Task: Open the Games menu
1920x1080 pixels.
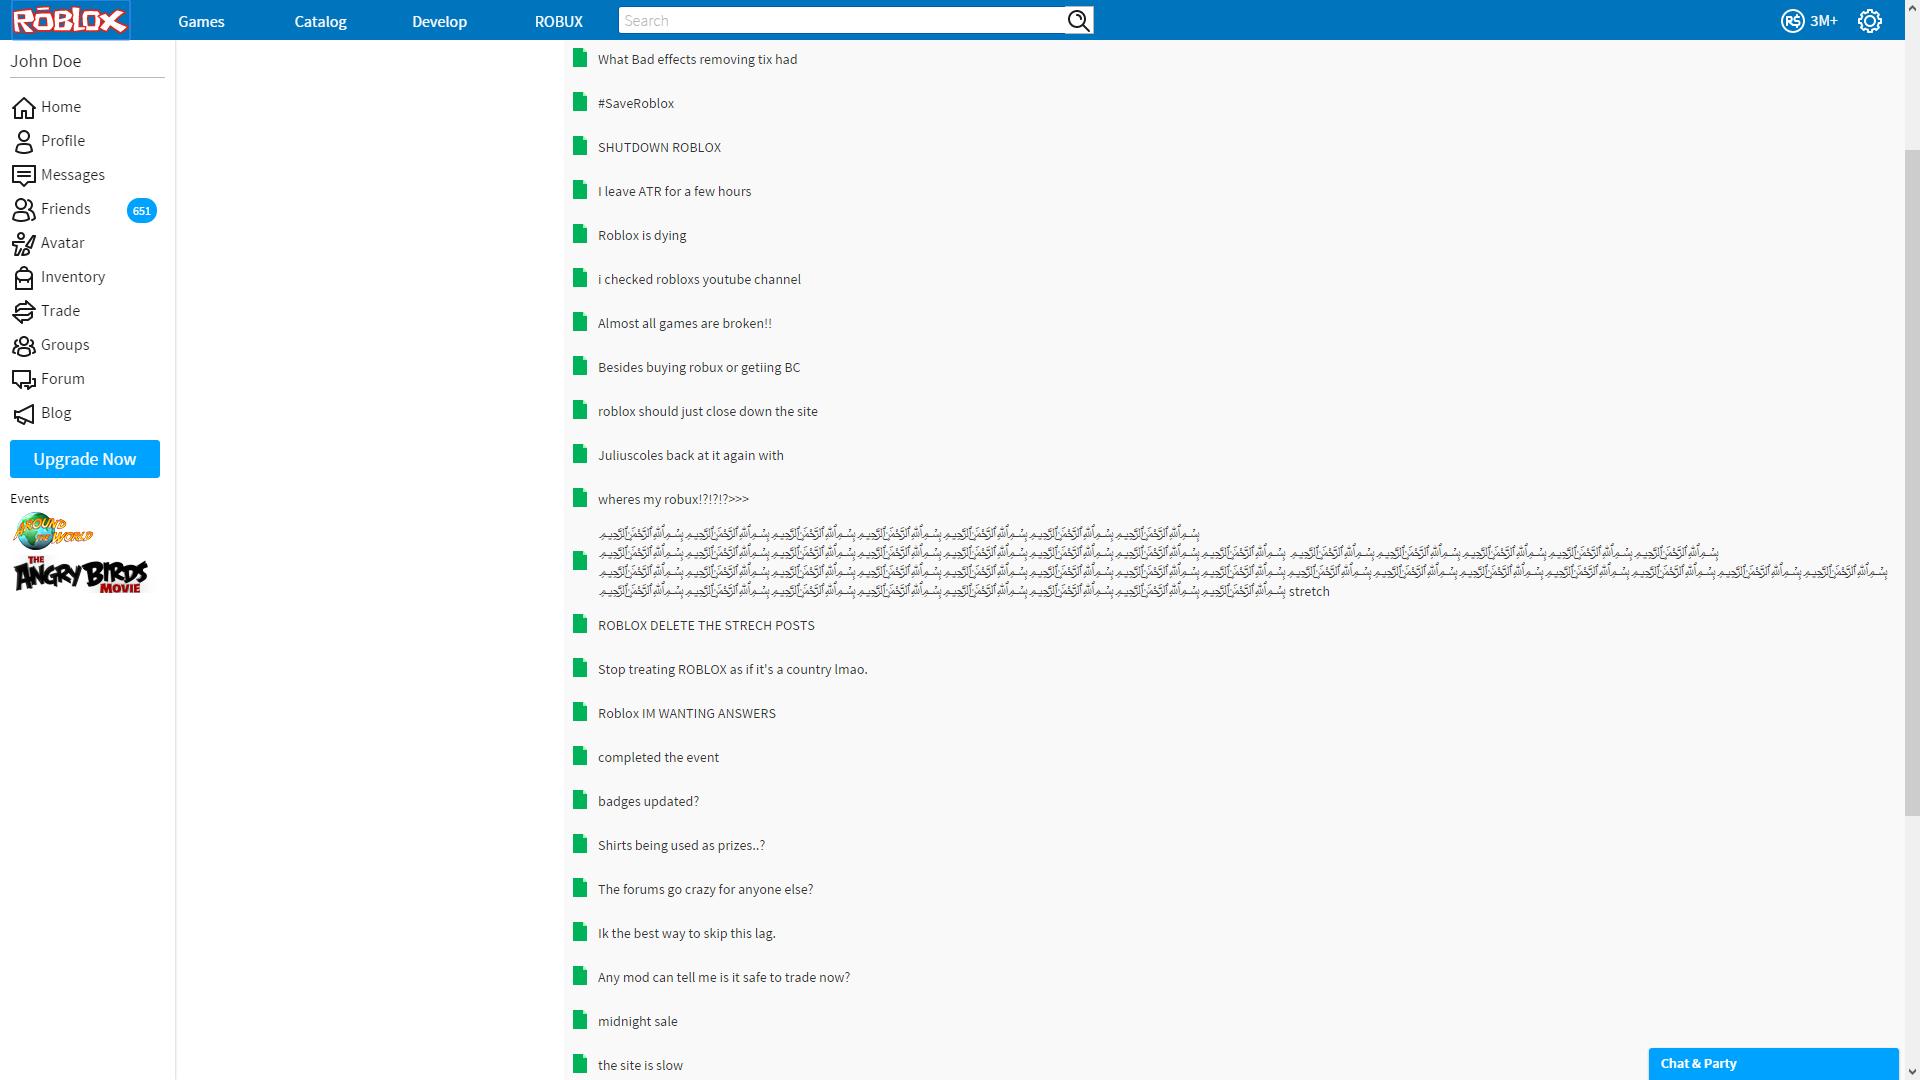Action: click(x=201, y=21)
